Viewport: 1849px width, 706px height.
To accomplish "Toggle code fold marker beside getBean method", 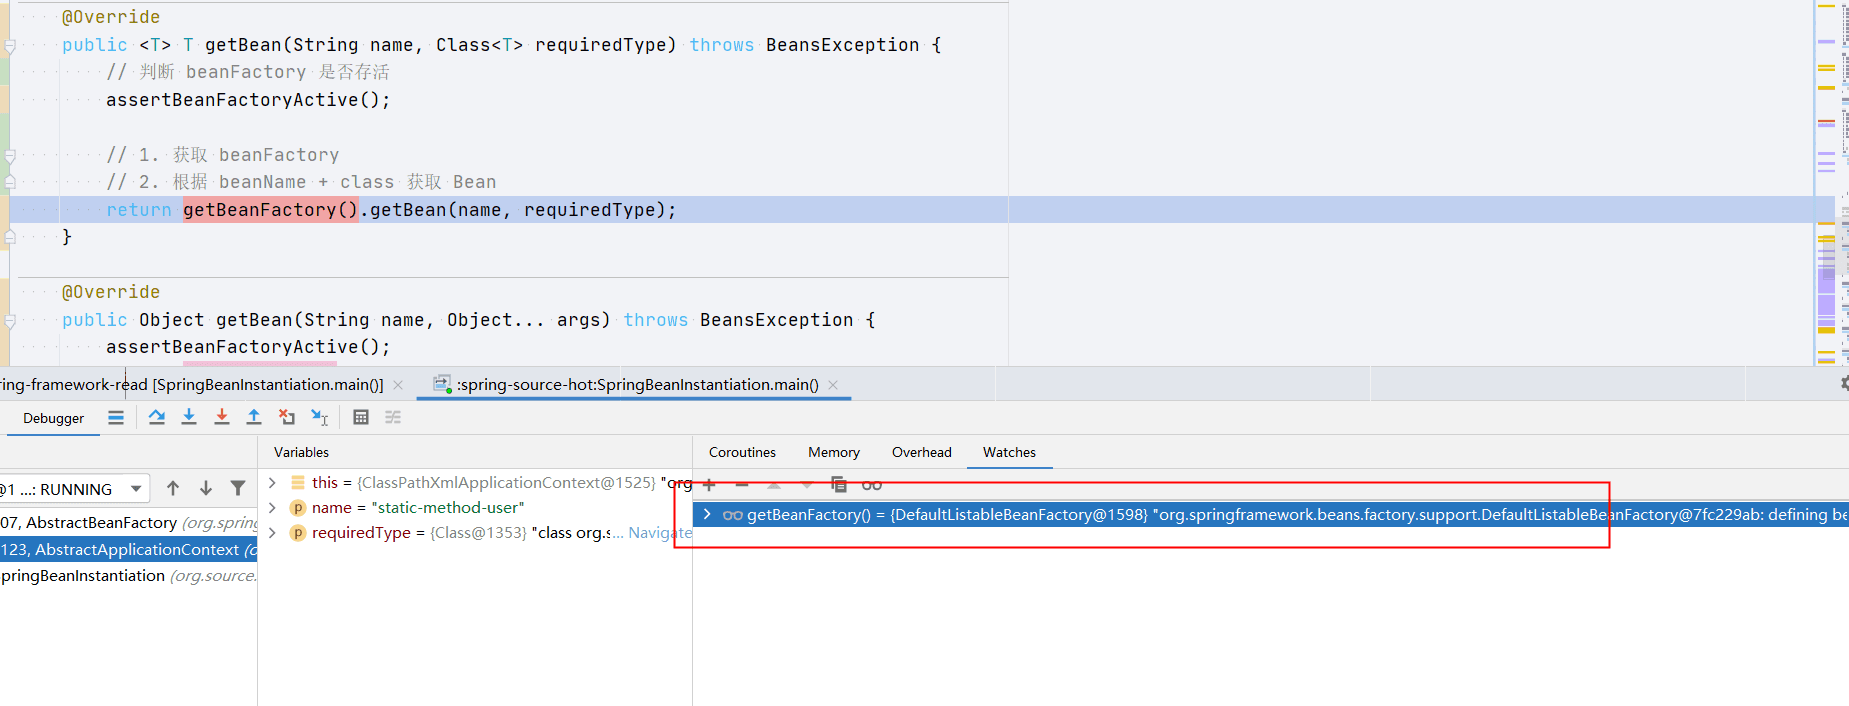I will (10, 45).
